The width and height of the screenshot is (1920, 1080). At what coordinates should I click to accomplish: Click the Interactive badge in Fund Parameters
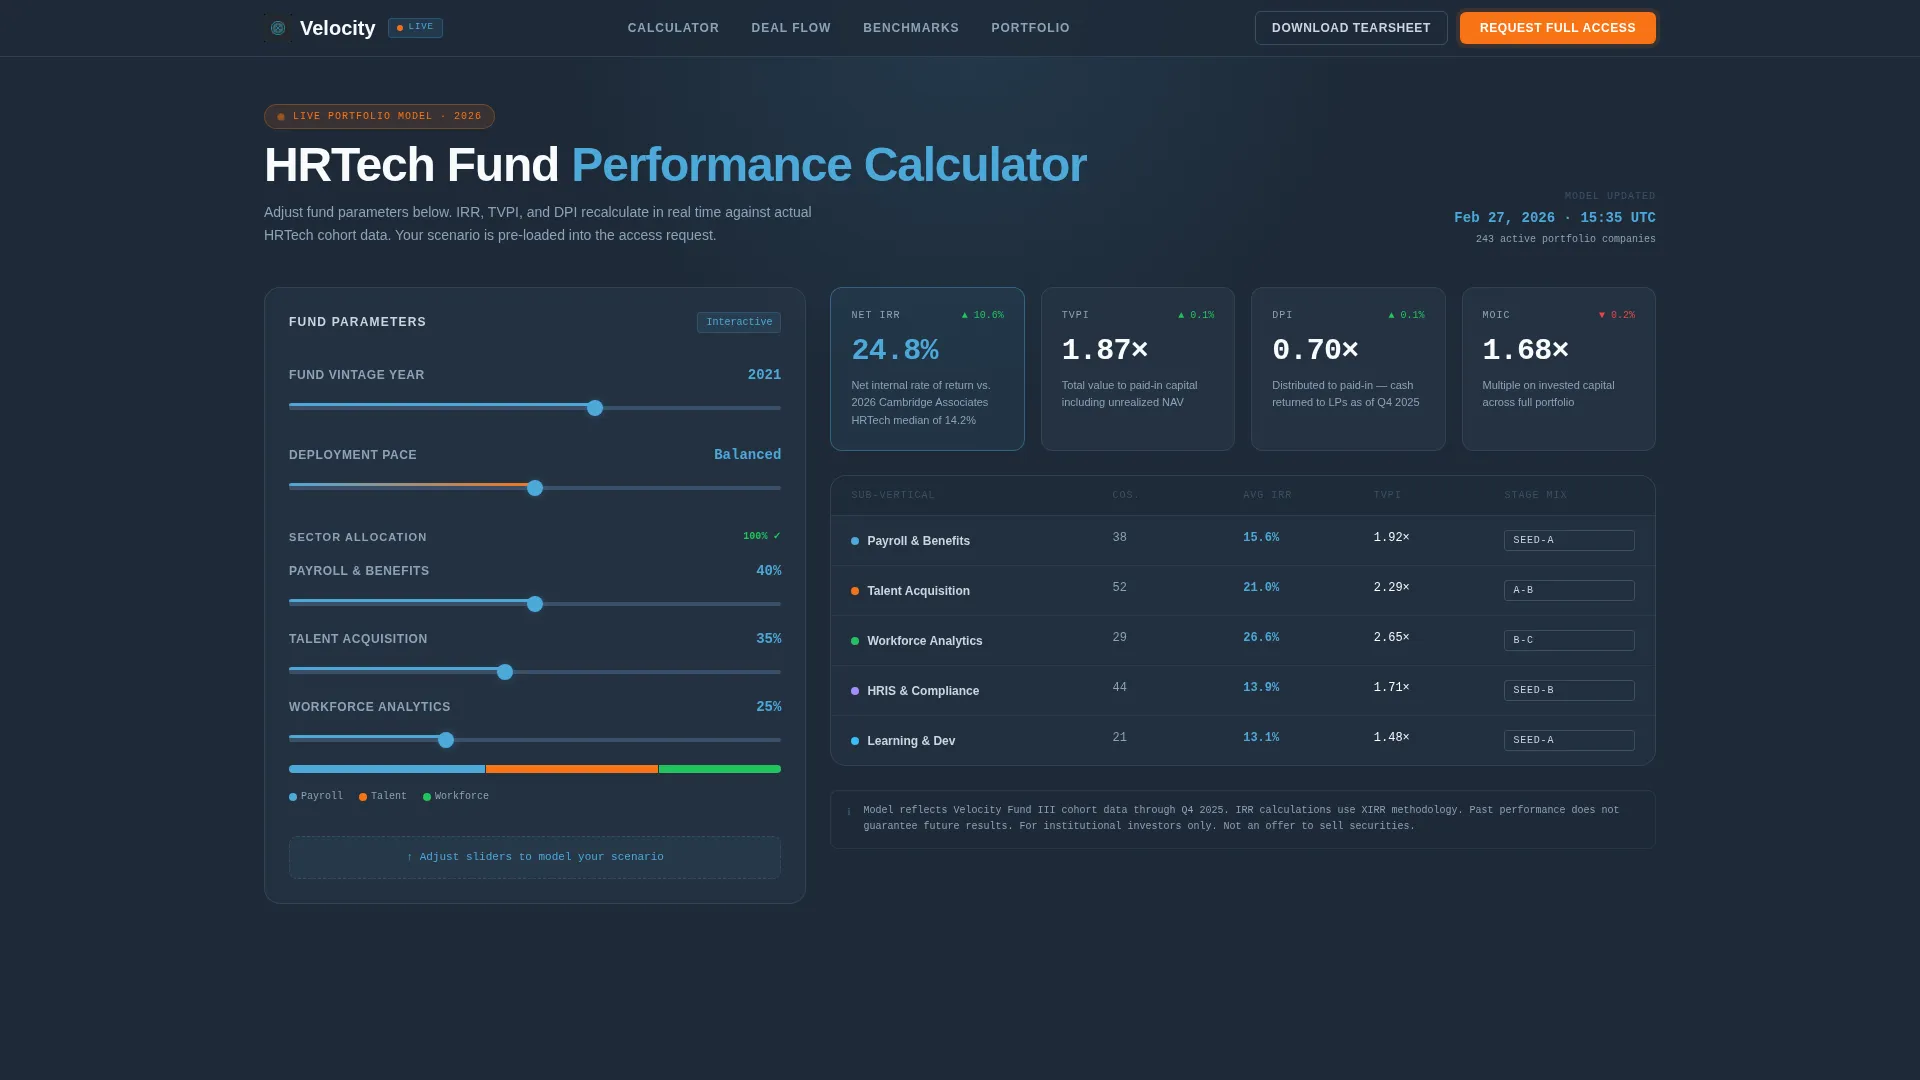[739, 322]
